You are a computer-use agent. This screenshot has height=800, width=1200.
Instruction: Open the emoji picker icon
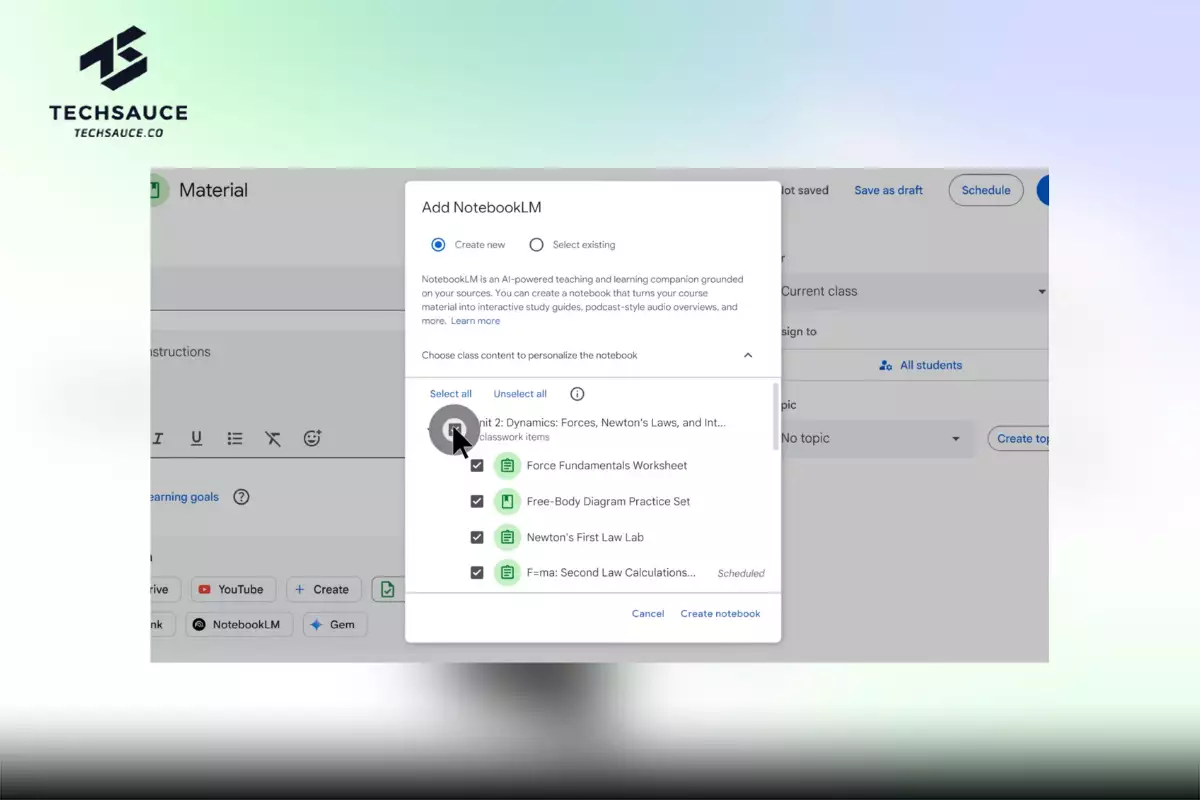point(312,438)
